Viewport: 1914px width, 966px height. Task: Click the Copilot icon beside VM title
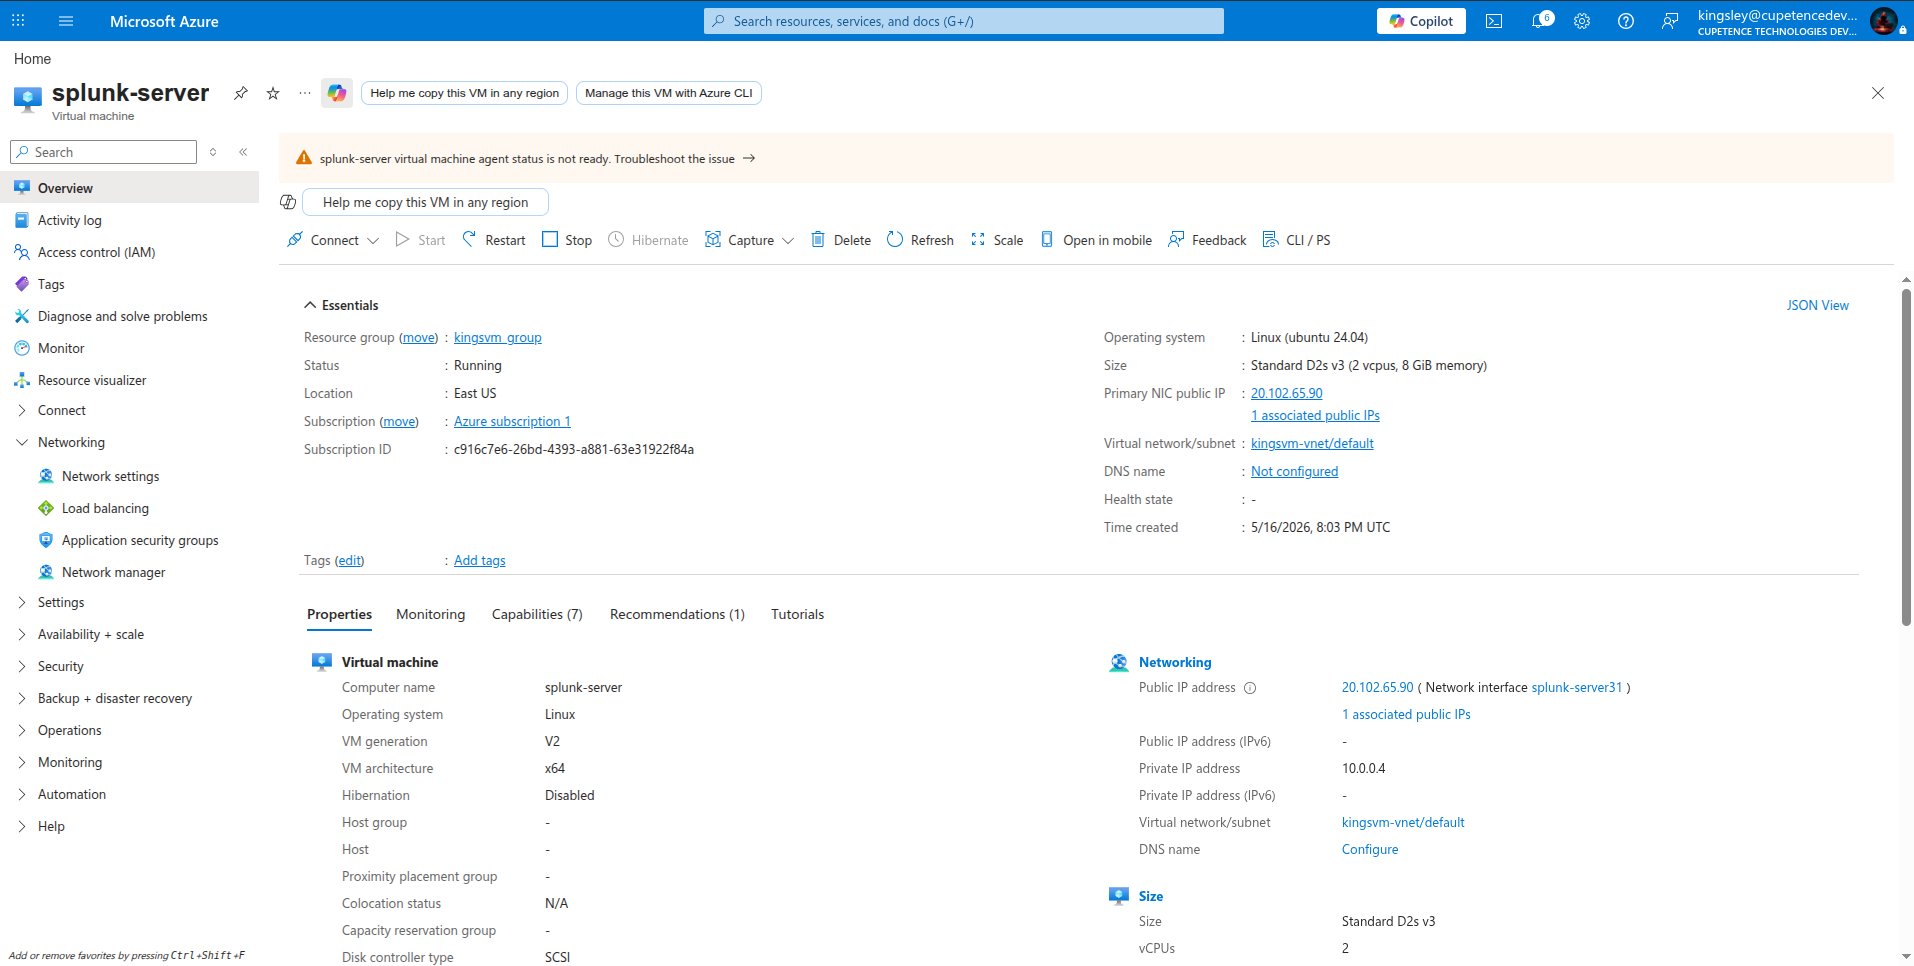[x=337, y=93]
